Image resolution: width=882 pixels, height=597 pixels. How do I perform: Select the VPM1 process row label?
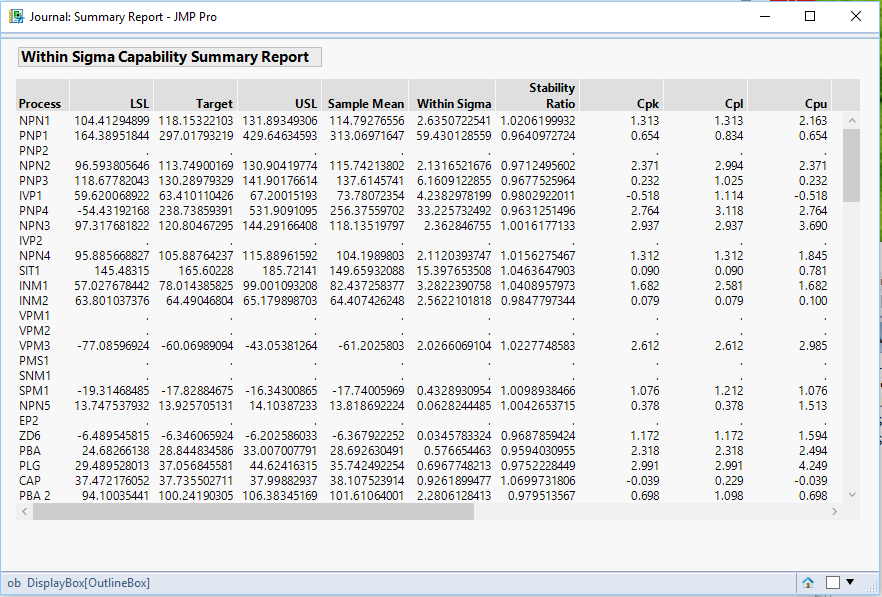34,316
